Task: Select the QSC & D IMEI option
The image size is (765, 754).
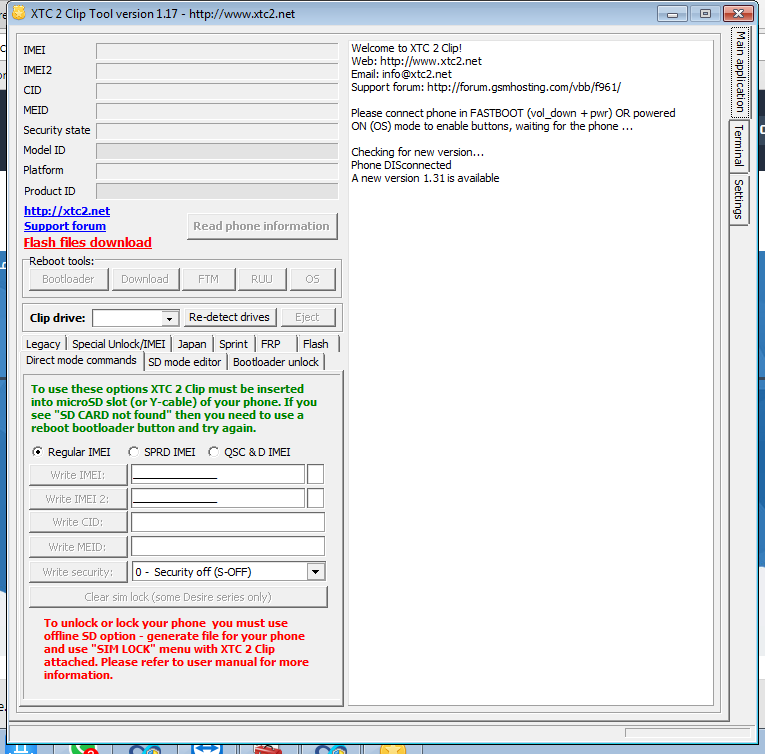Action: (x=213, y=452)
